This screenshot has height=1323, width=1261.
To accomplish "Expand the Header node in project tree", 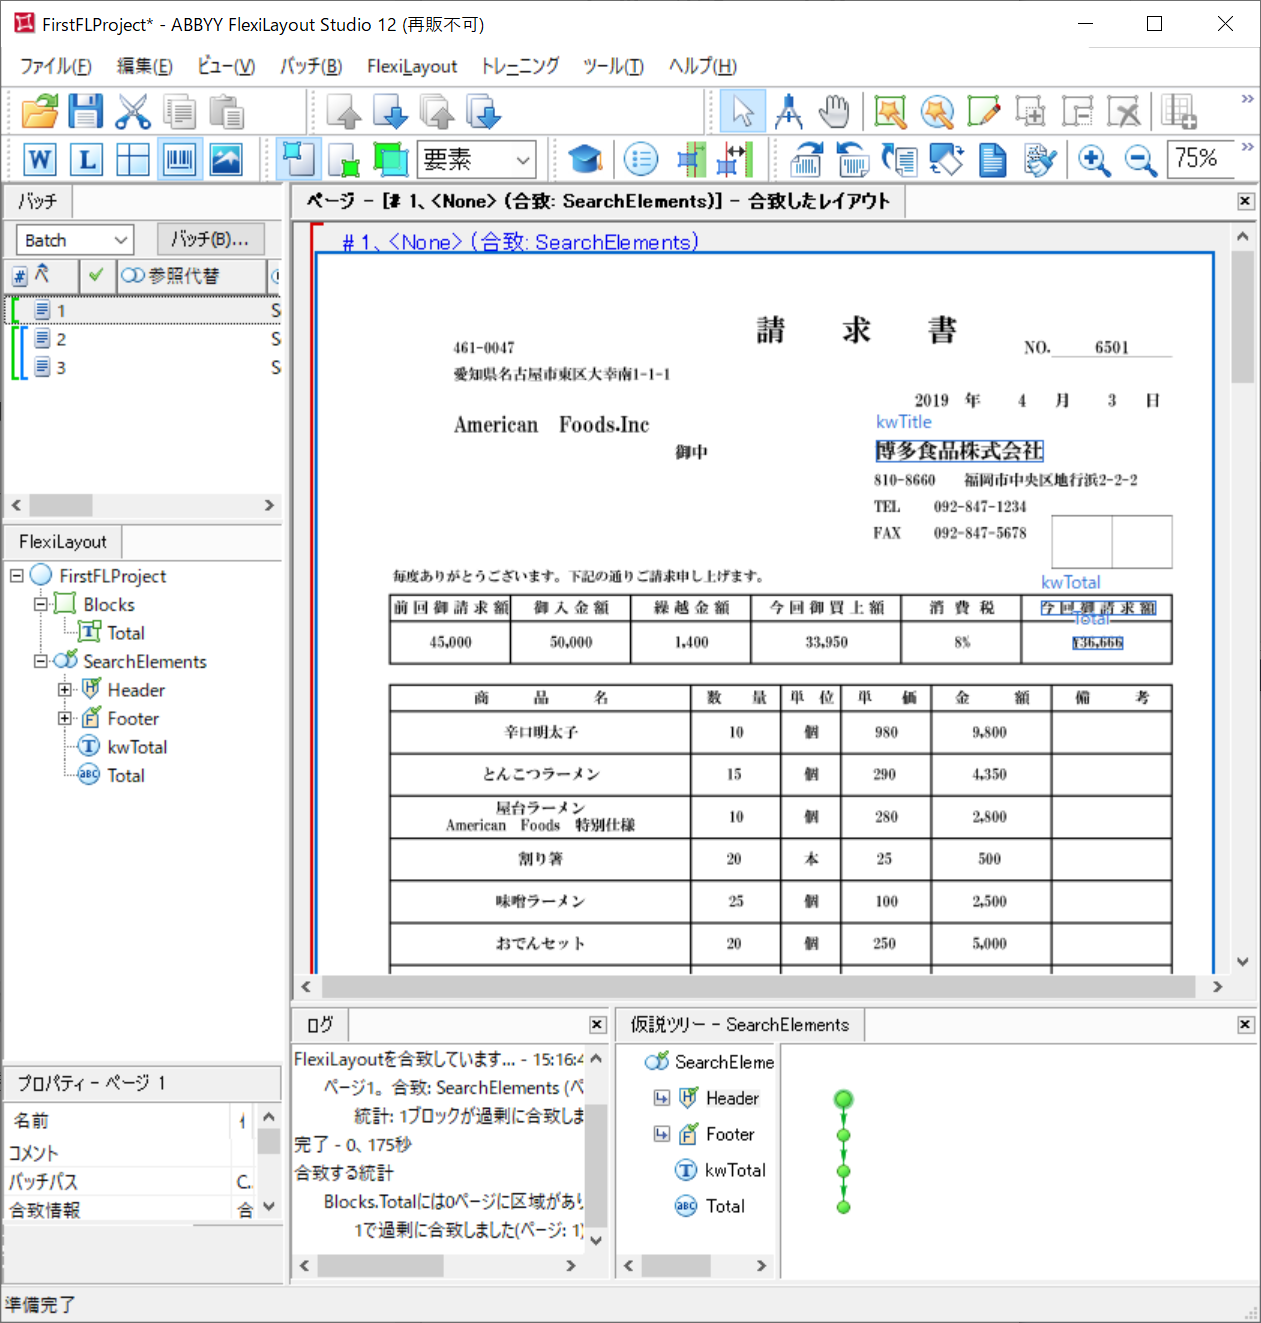I will click(x=65, y=690).
